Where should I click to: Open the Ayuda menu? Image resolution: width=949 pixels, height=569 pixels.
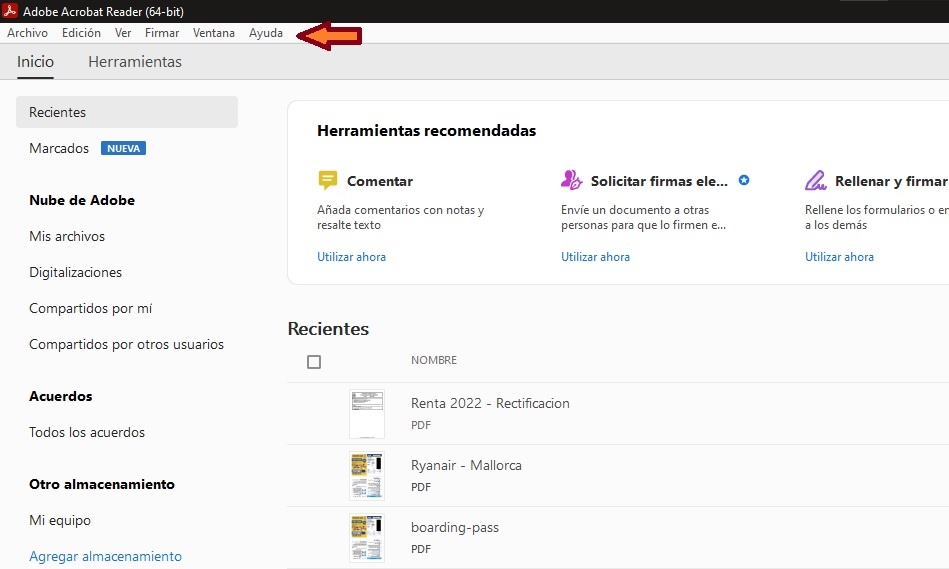(266, 33)
